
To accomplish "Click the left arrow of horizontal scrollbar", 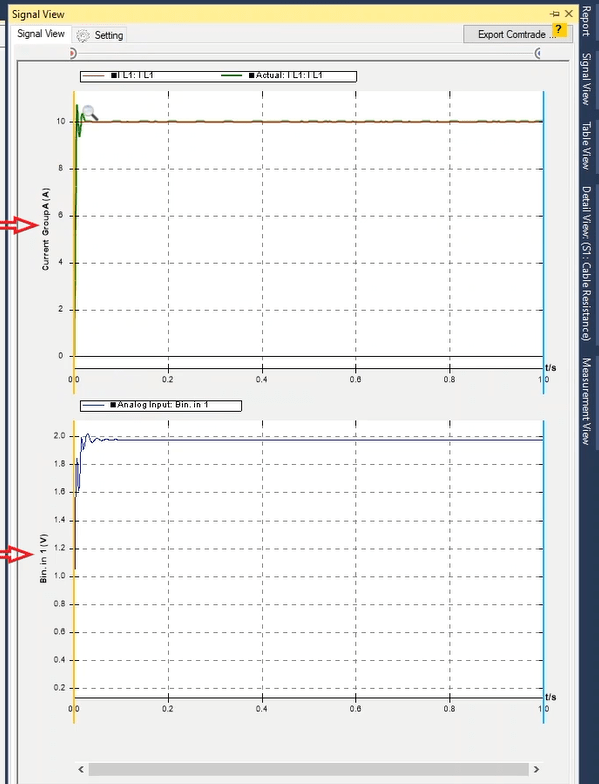I will (x=81, y=769).
